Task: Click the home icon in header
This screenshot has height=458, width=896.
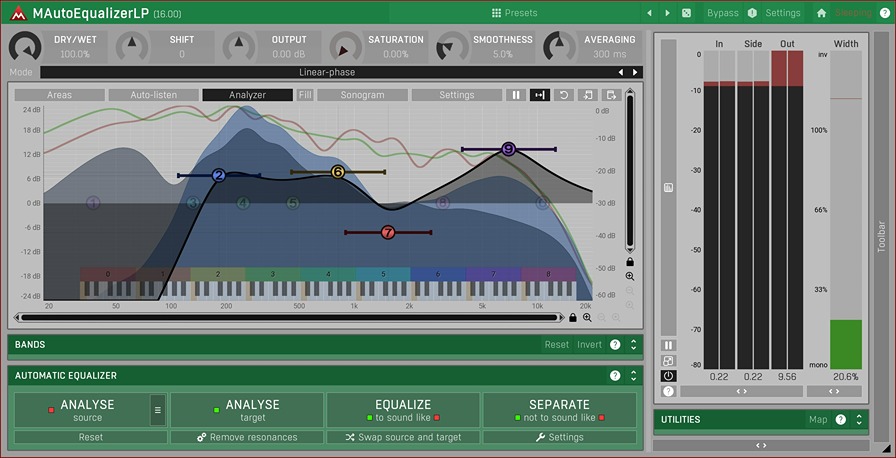Action: [821, 13]
